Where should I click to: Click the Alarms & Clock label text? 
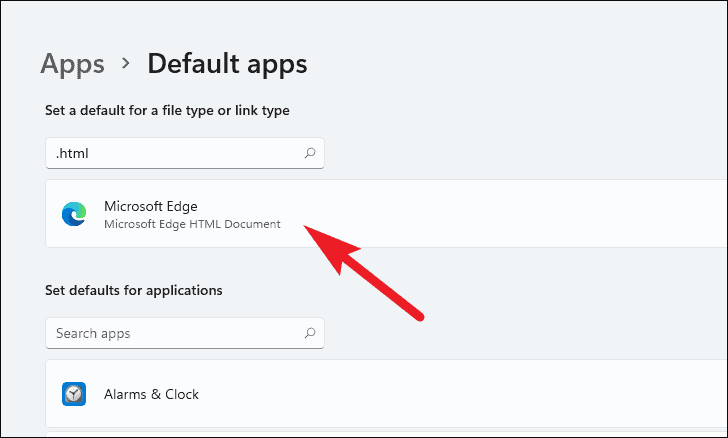pyautogui.click(x=151, y=394)
